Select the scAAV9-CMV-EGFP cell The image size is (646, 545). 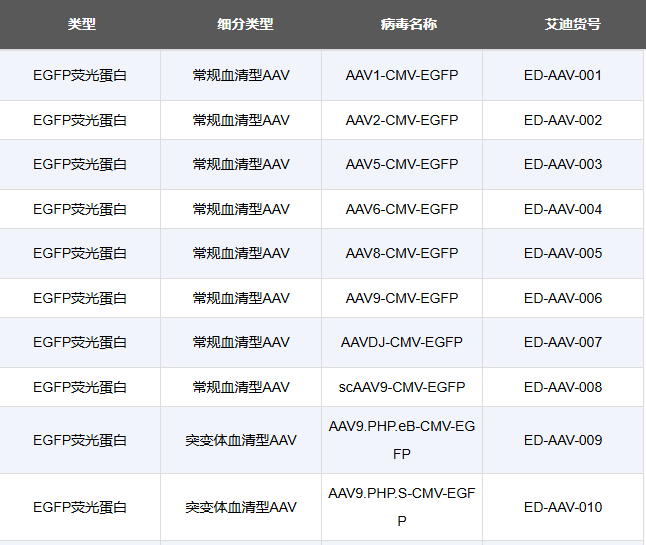tap(402, 387)
